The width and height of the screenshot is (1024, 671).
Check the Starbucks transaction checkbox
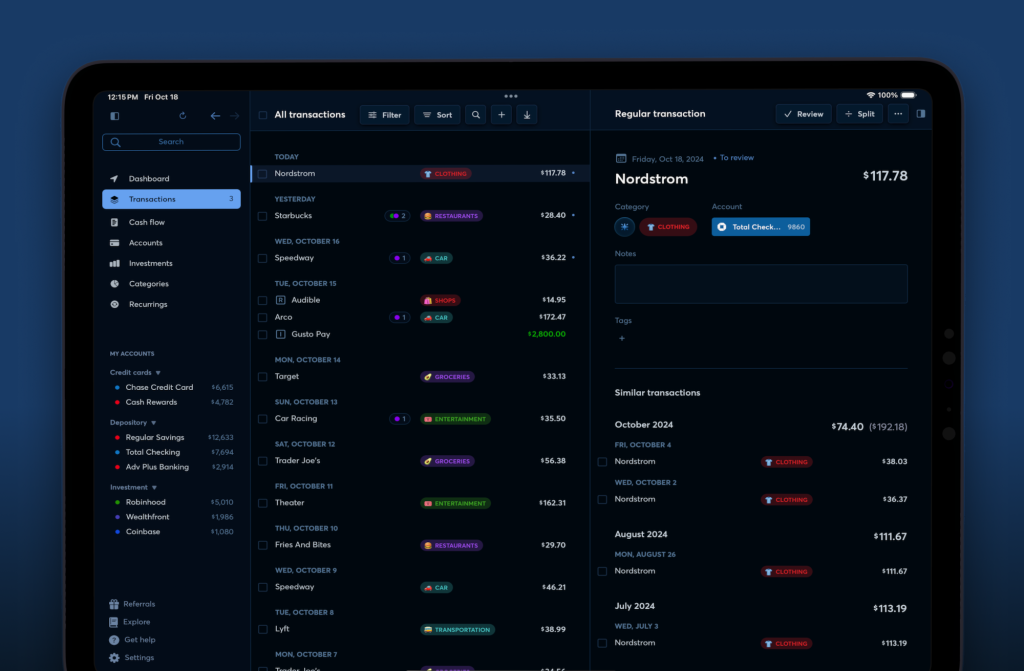pyautogui.click(x=263, y=216)
